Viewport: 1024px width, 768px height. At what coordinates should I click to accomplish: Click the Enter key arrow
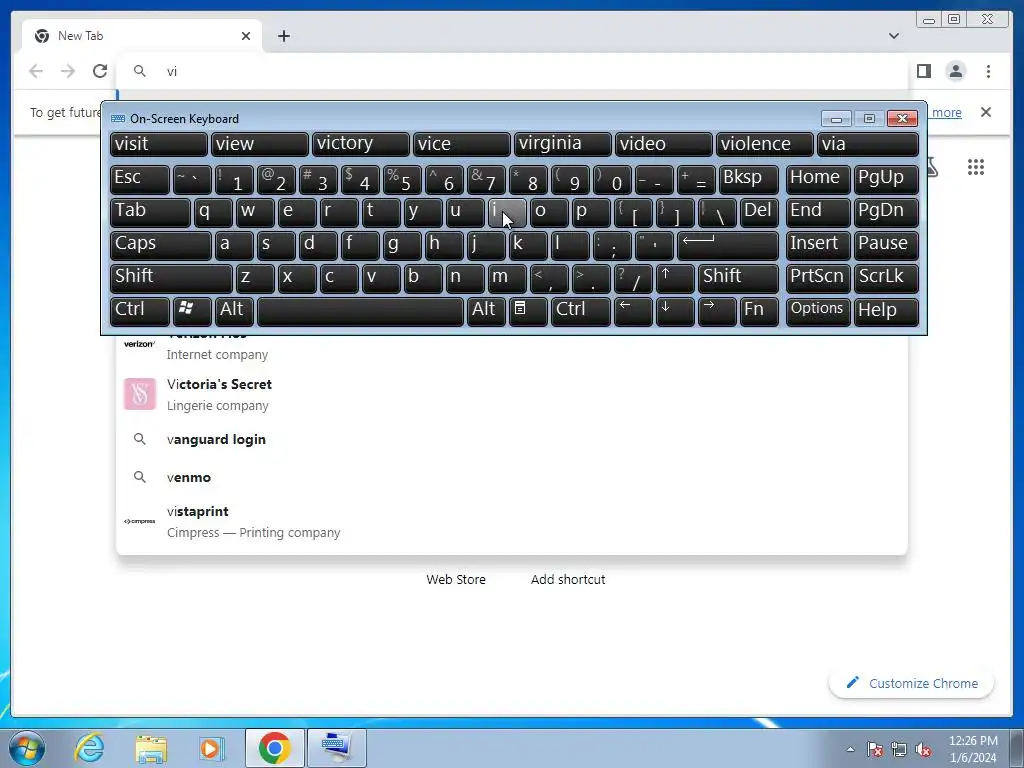tap(728, 246)
